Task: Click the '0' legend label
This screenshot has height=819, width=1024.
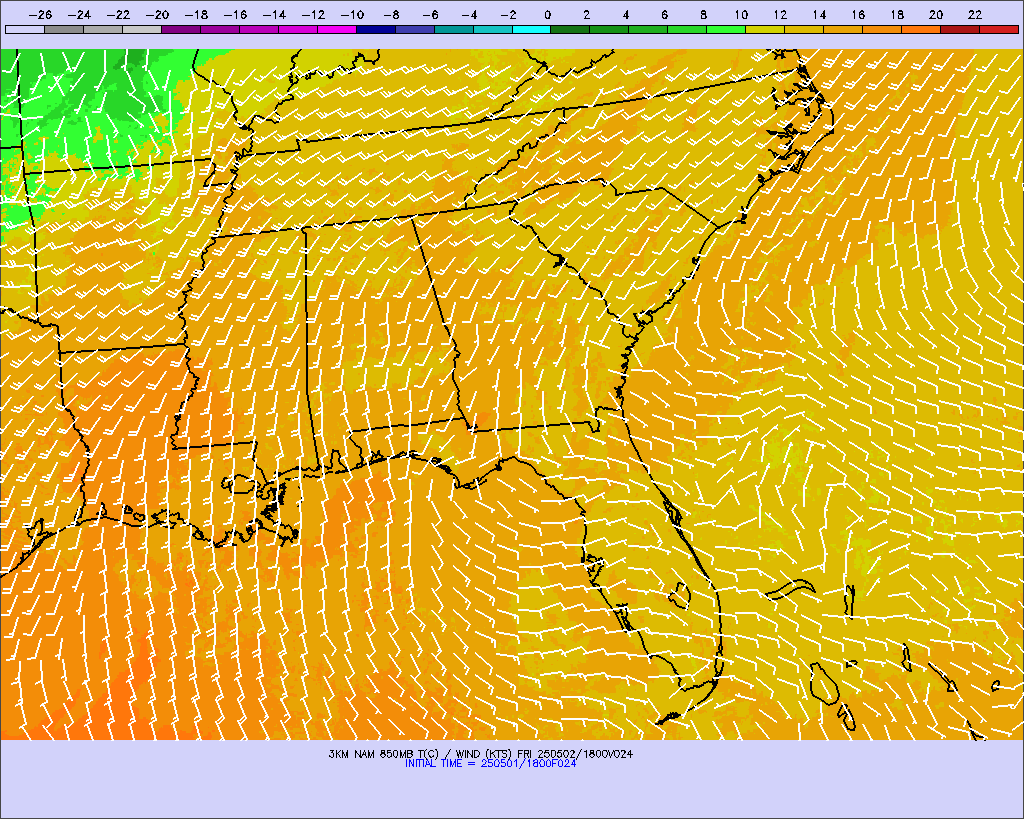Action: (x=547, y=14)
